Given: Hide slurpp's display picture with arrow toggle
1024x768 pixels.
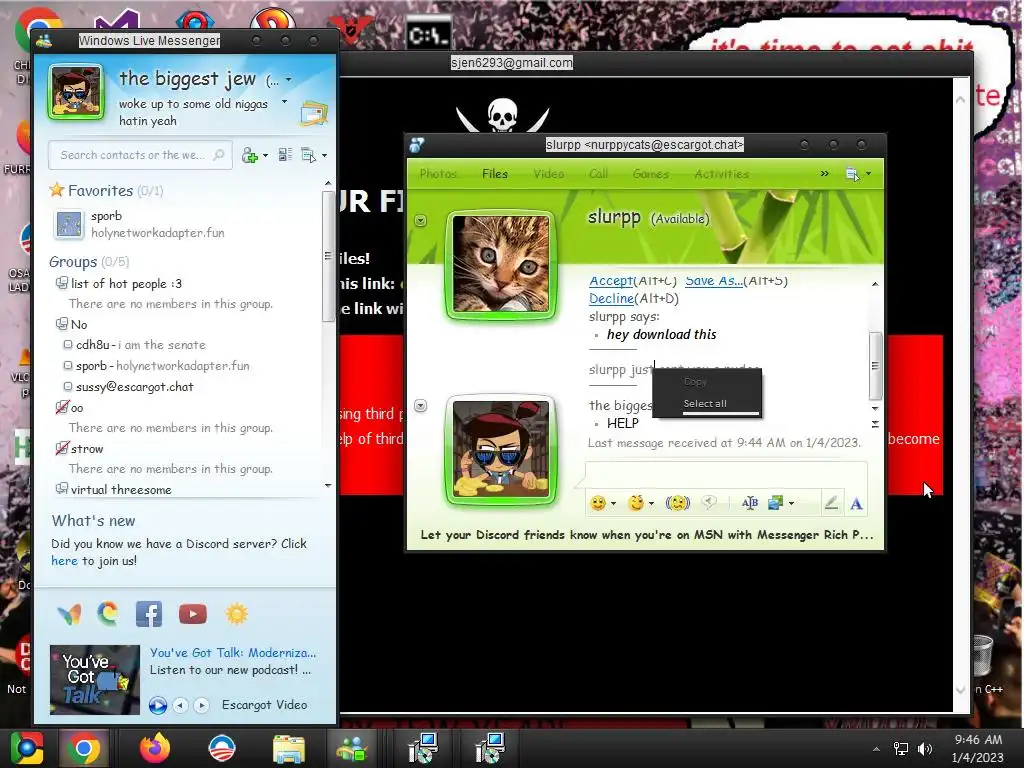Looking at the screenshot, I should (421, 221).
